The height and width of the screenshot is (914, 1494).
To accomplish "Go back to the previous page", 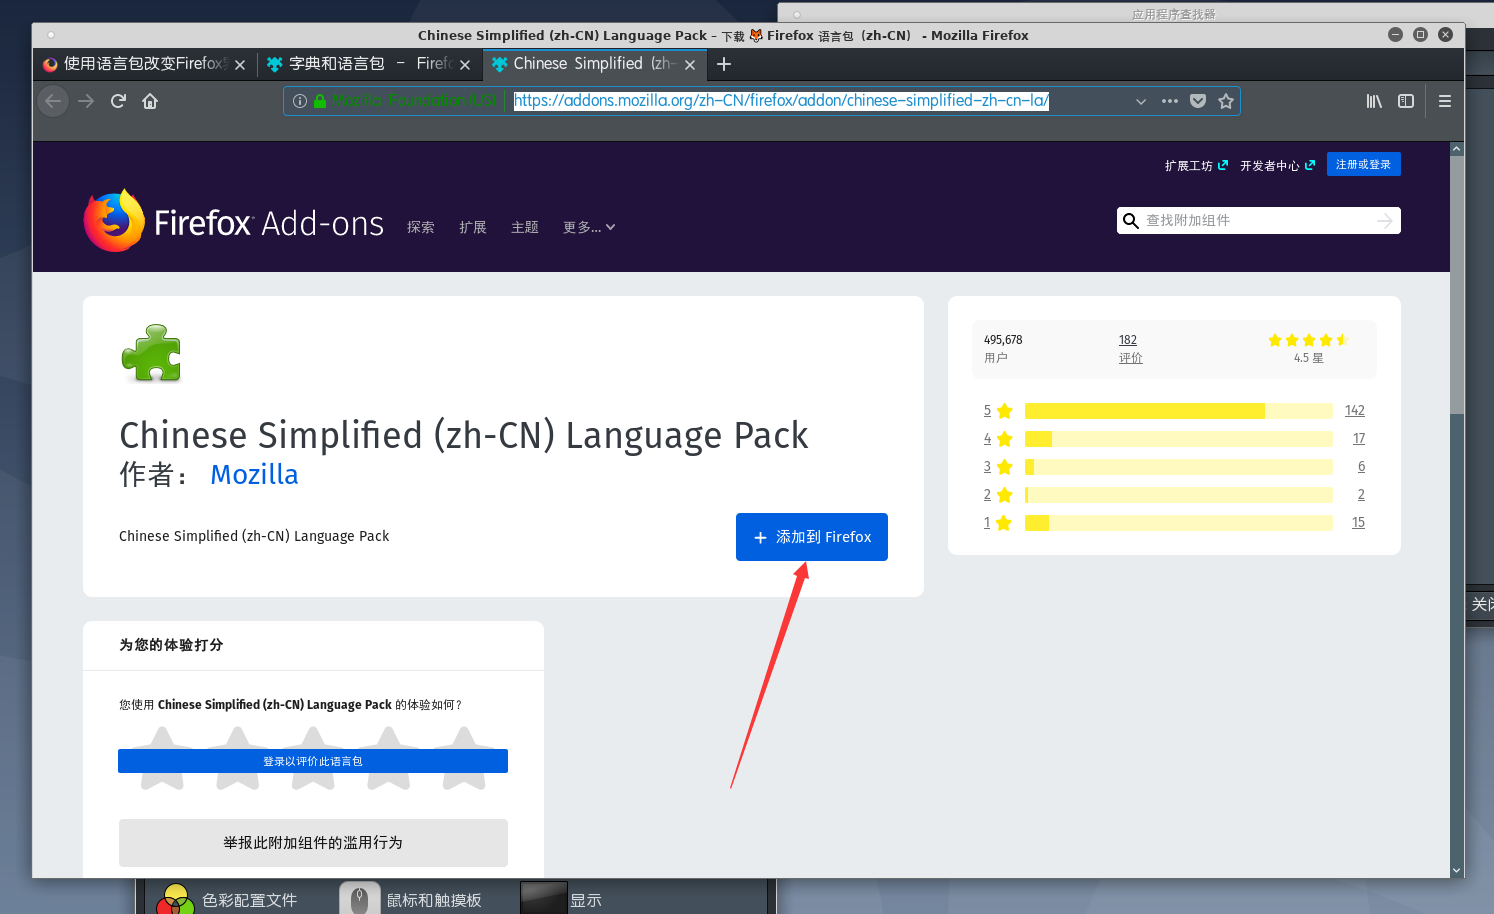I will 53,101.
